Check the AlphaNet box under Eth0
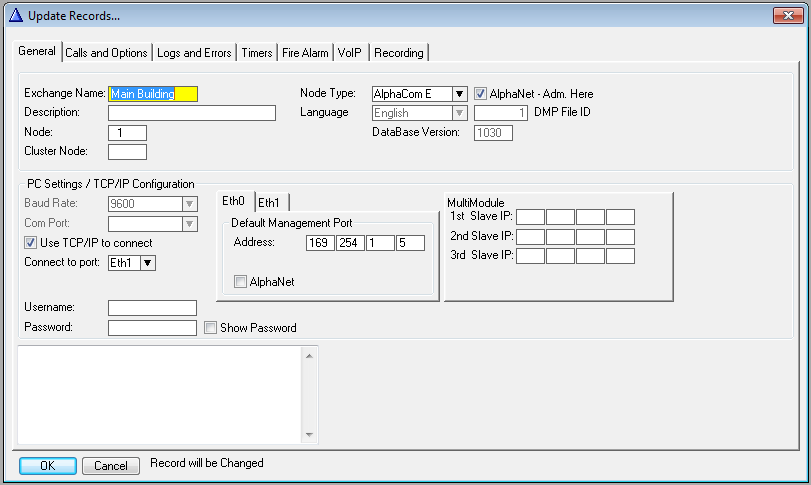The image size is (811, 485). point(240,282)
